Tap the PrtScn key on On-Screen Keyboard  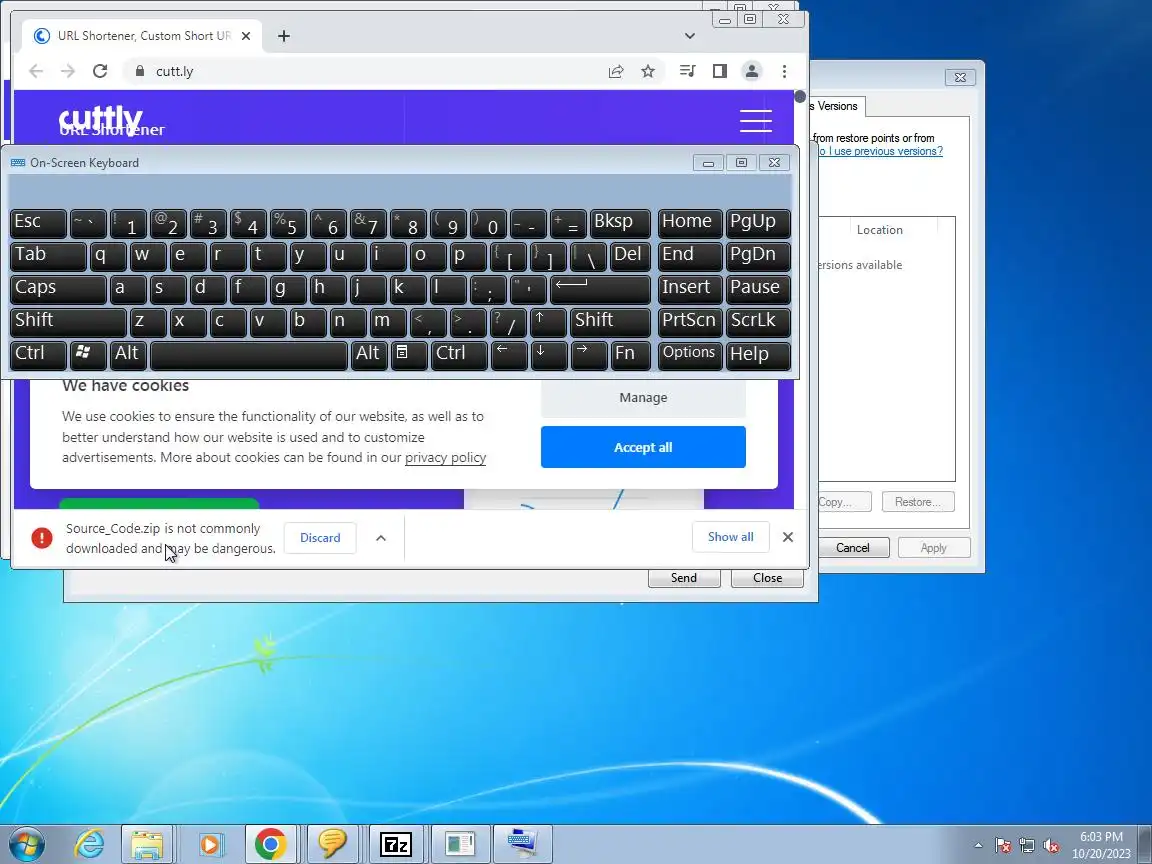click(690, 322)
